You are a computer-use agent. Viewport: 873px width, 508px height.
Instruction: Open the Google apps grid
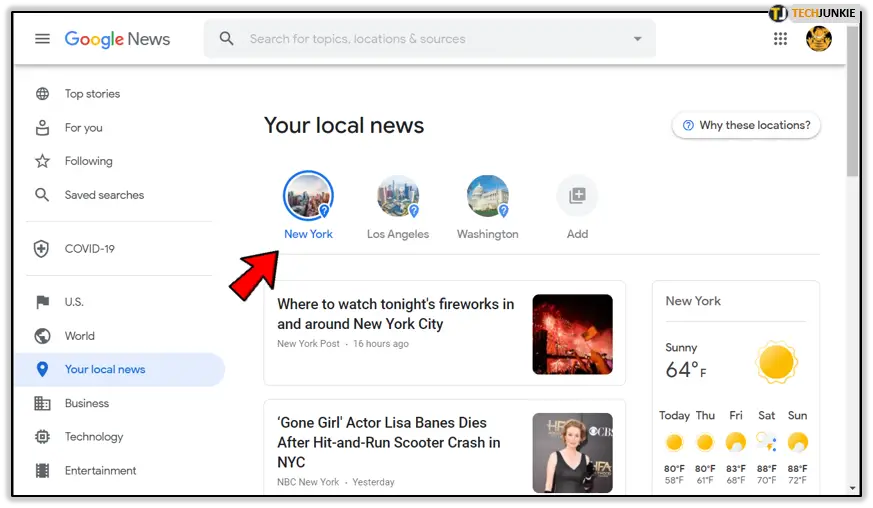tap(780, 38)
